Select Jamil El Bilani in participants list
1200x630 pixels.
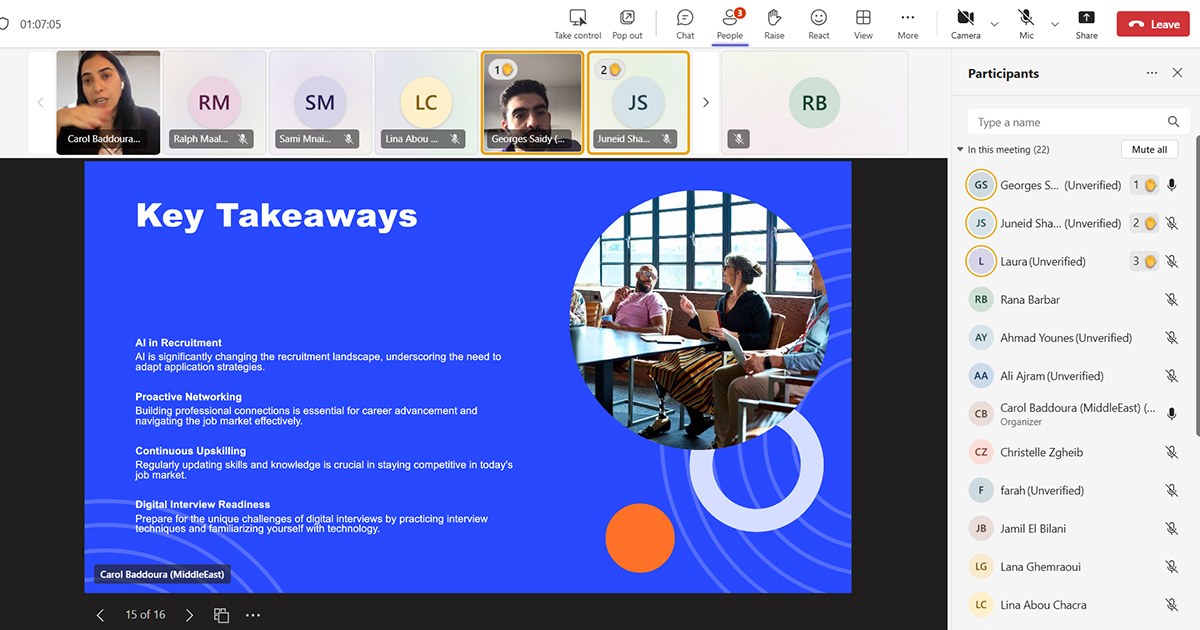pyautogui.click(x=1074, y=529)
